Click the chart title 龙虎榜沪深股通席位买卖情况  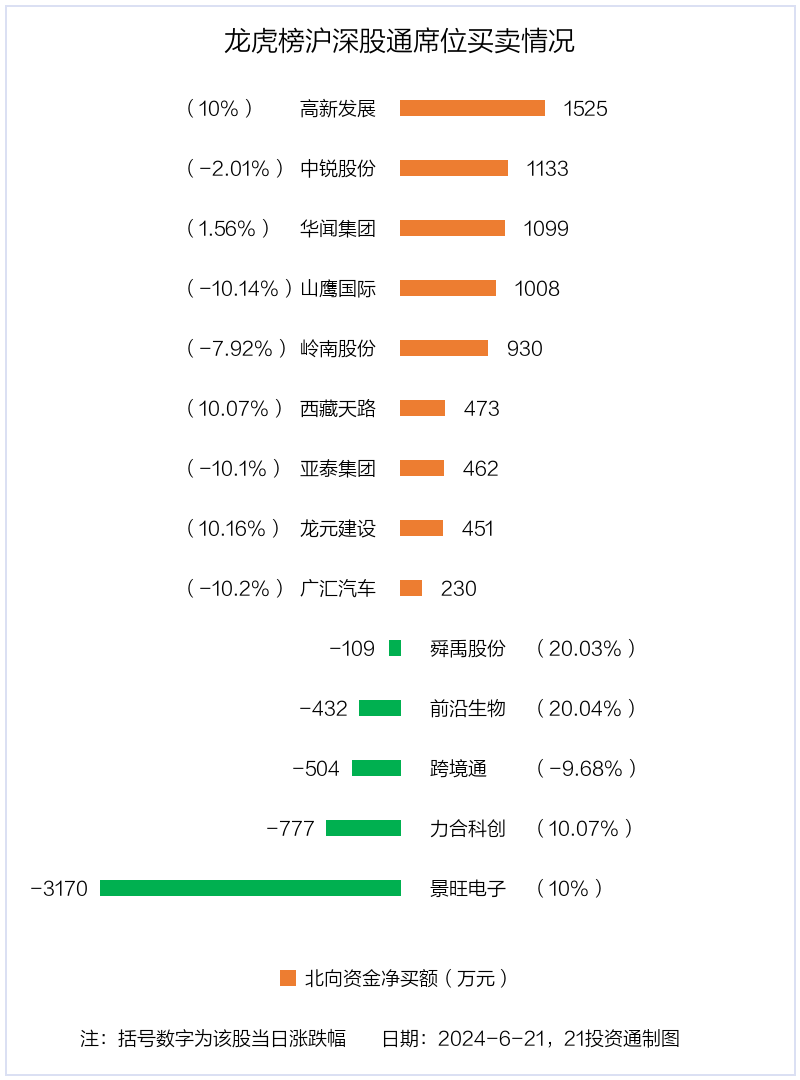(x=399, y=42)
